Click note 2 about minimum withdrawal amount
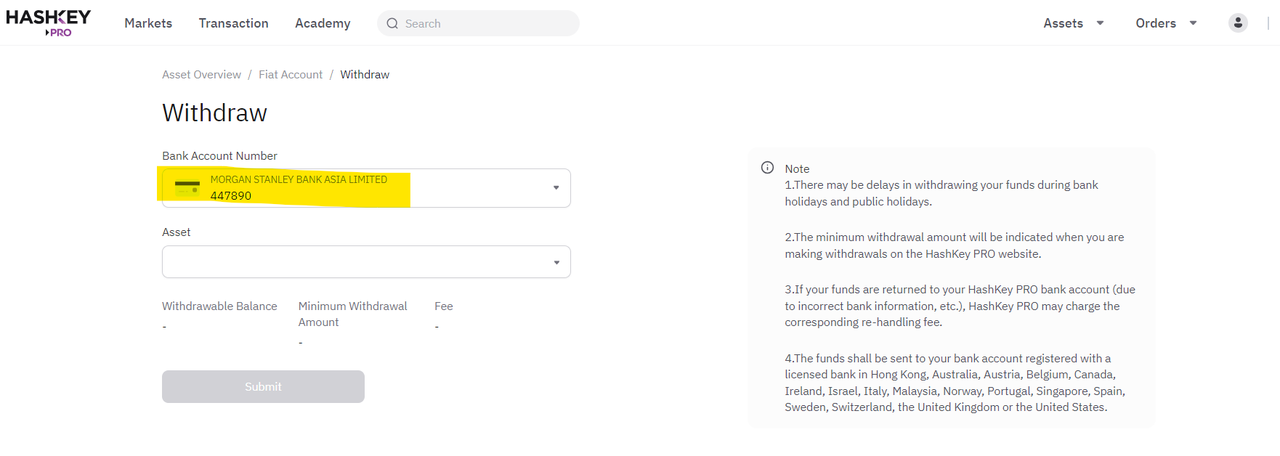Viewport: 1280px width, 456px height. click(954, 246)
